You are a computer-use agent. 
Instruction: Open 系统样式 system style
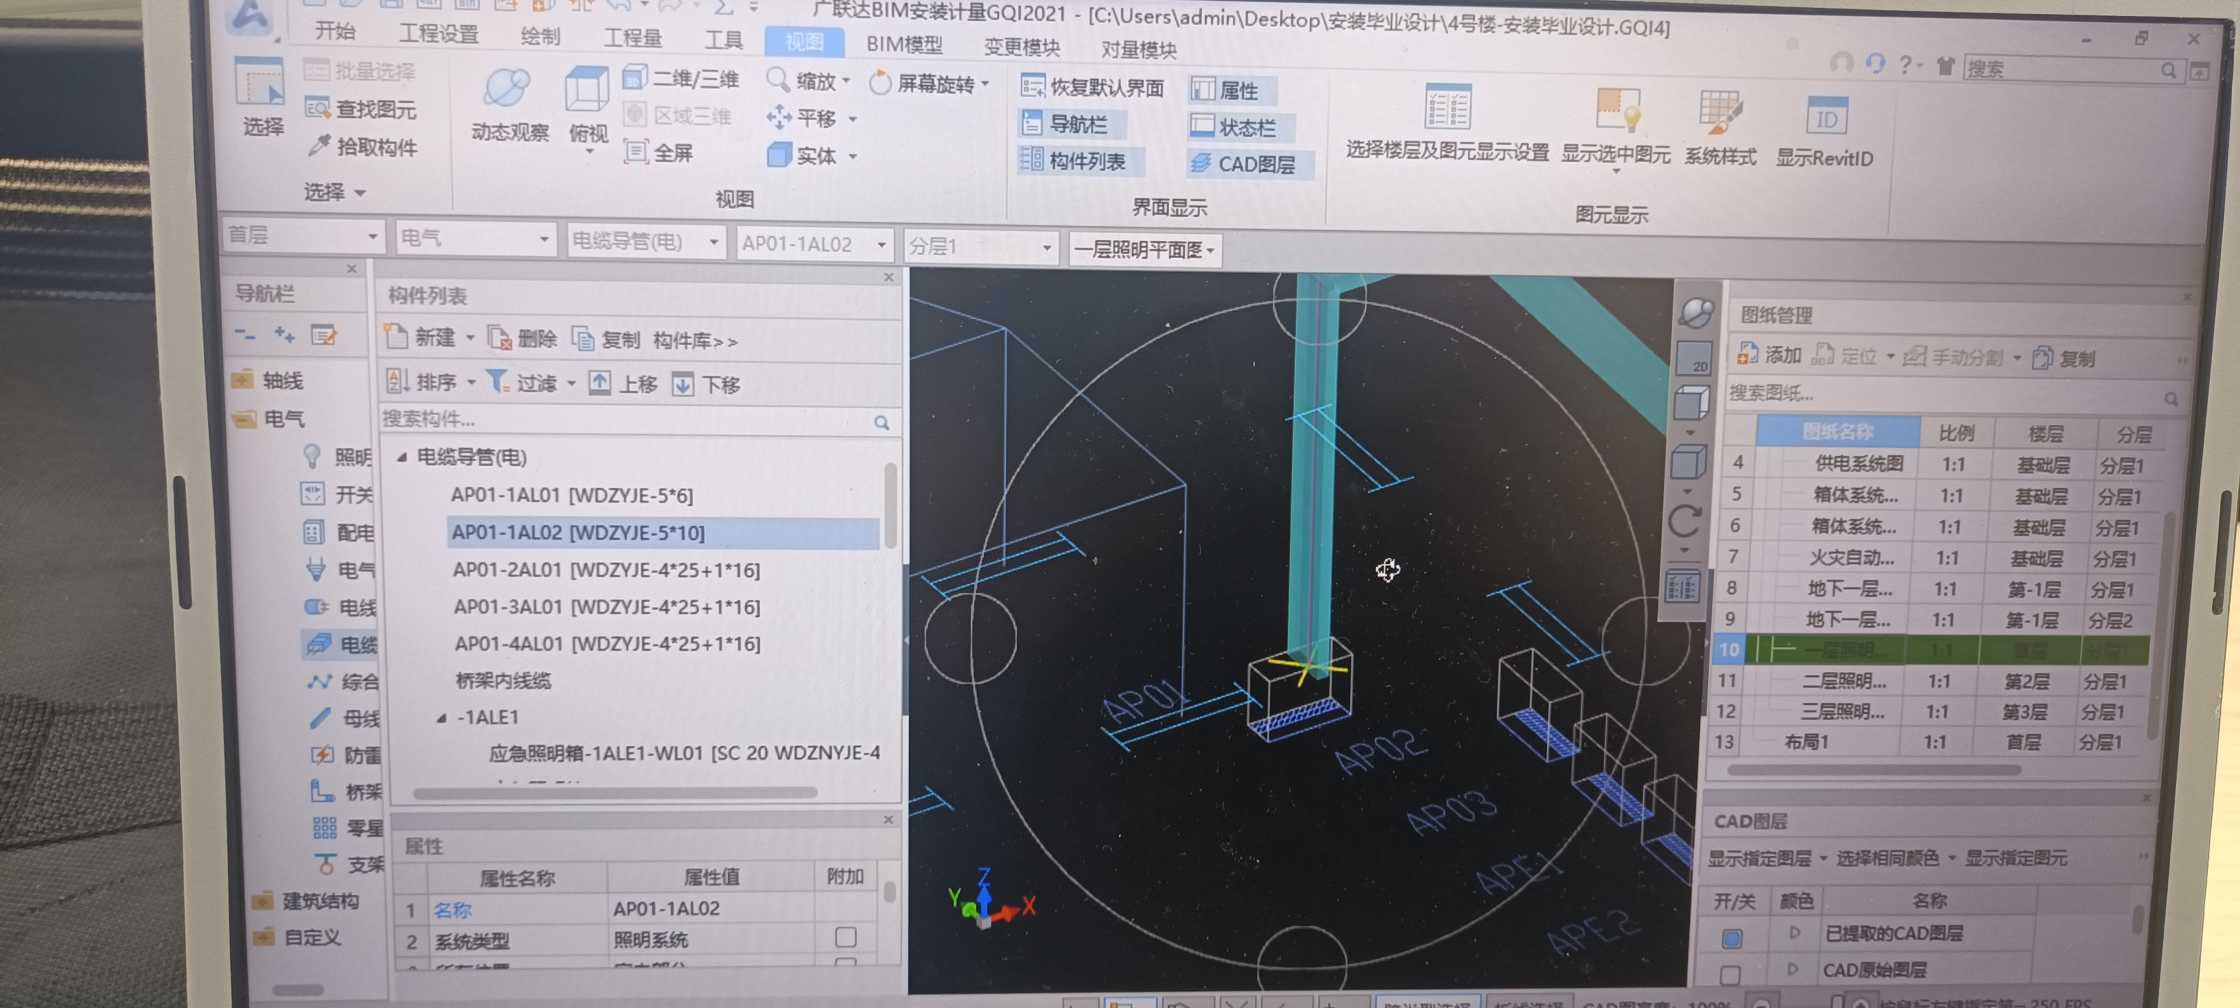tap(1720, 127)
